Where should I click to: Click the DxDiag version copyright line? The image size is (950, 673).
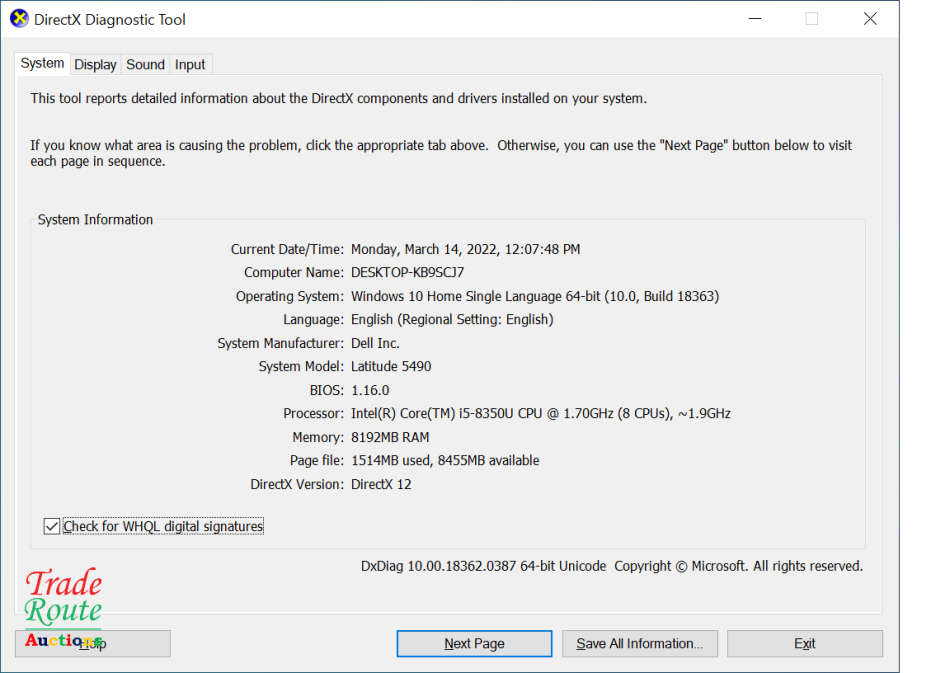pyautogui.click(x=611, y=566)
